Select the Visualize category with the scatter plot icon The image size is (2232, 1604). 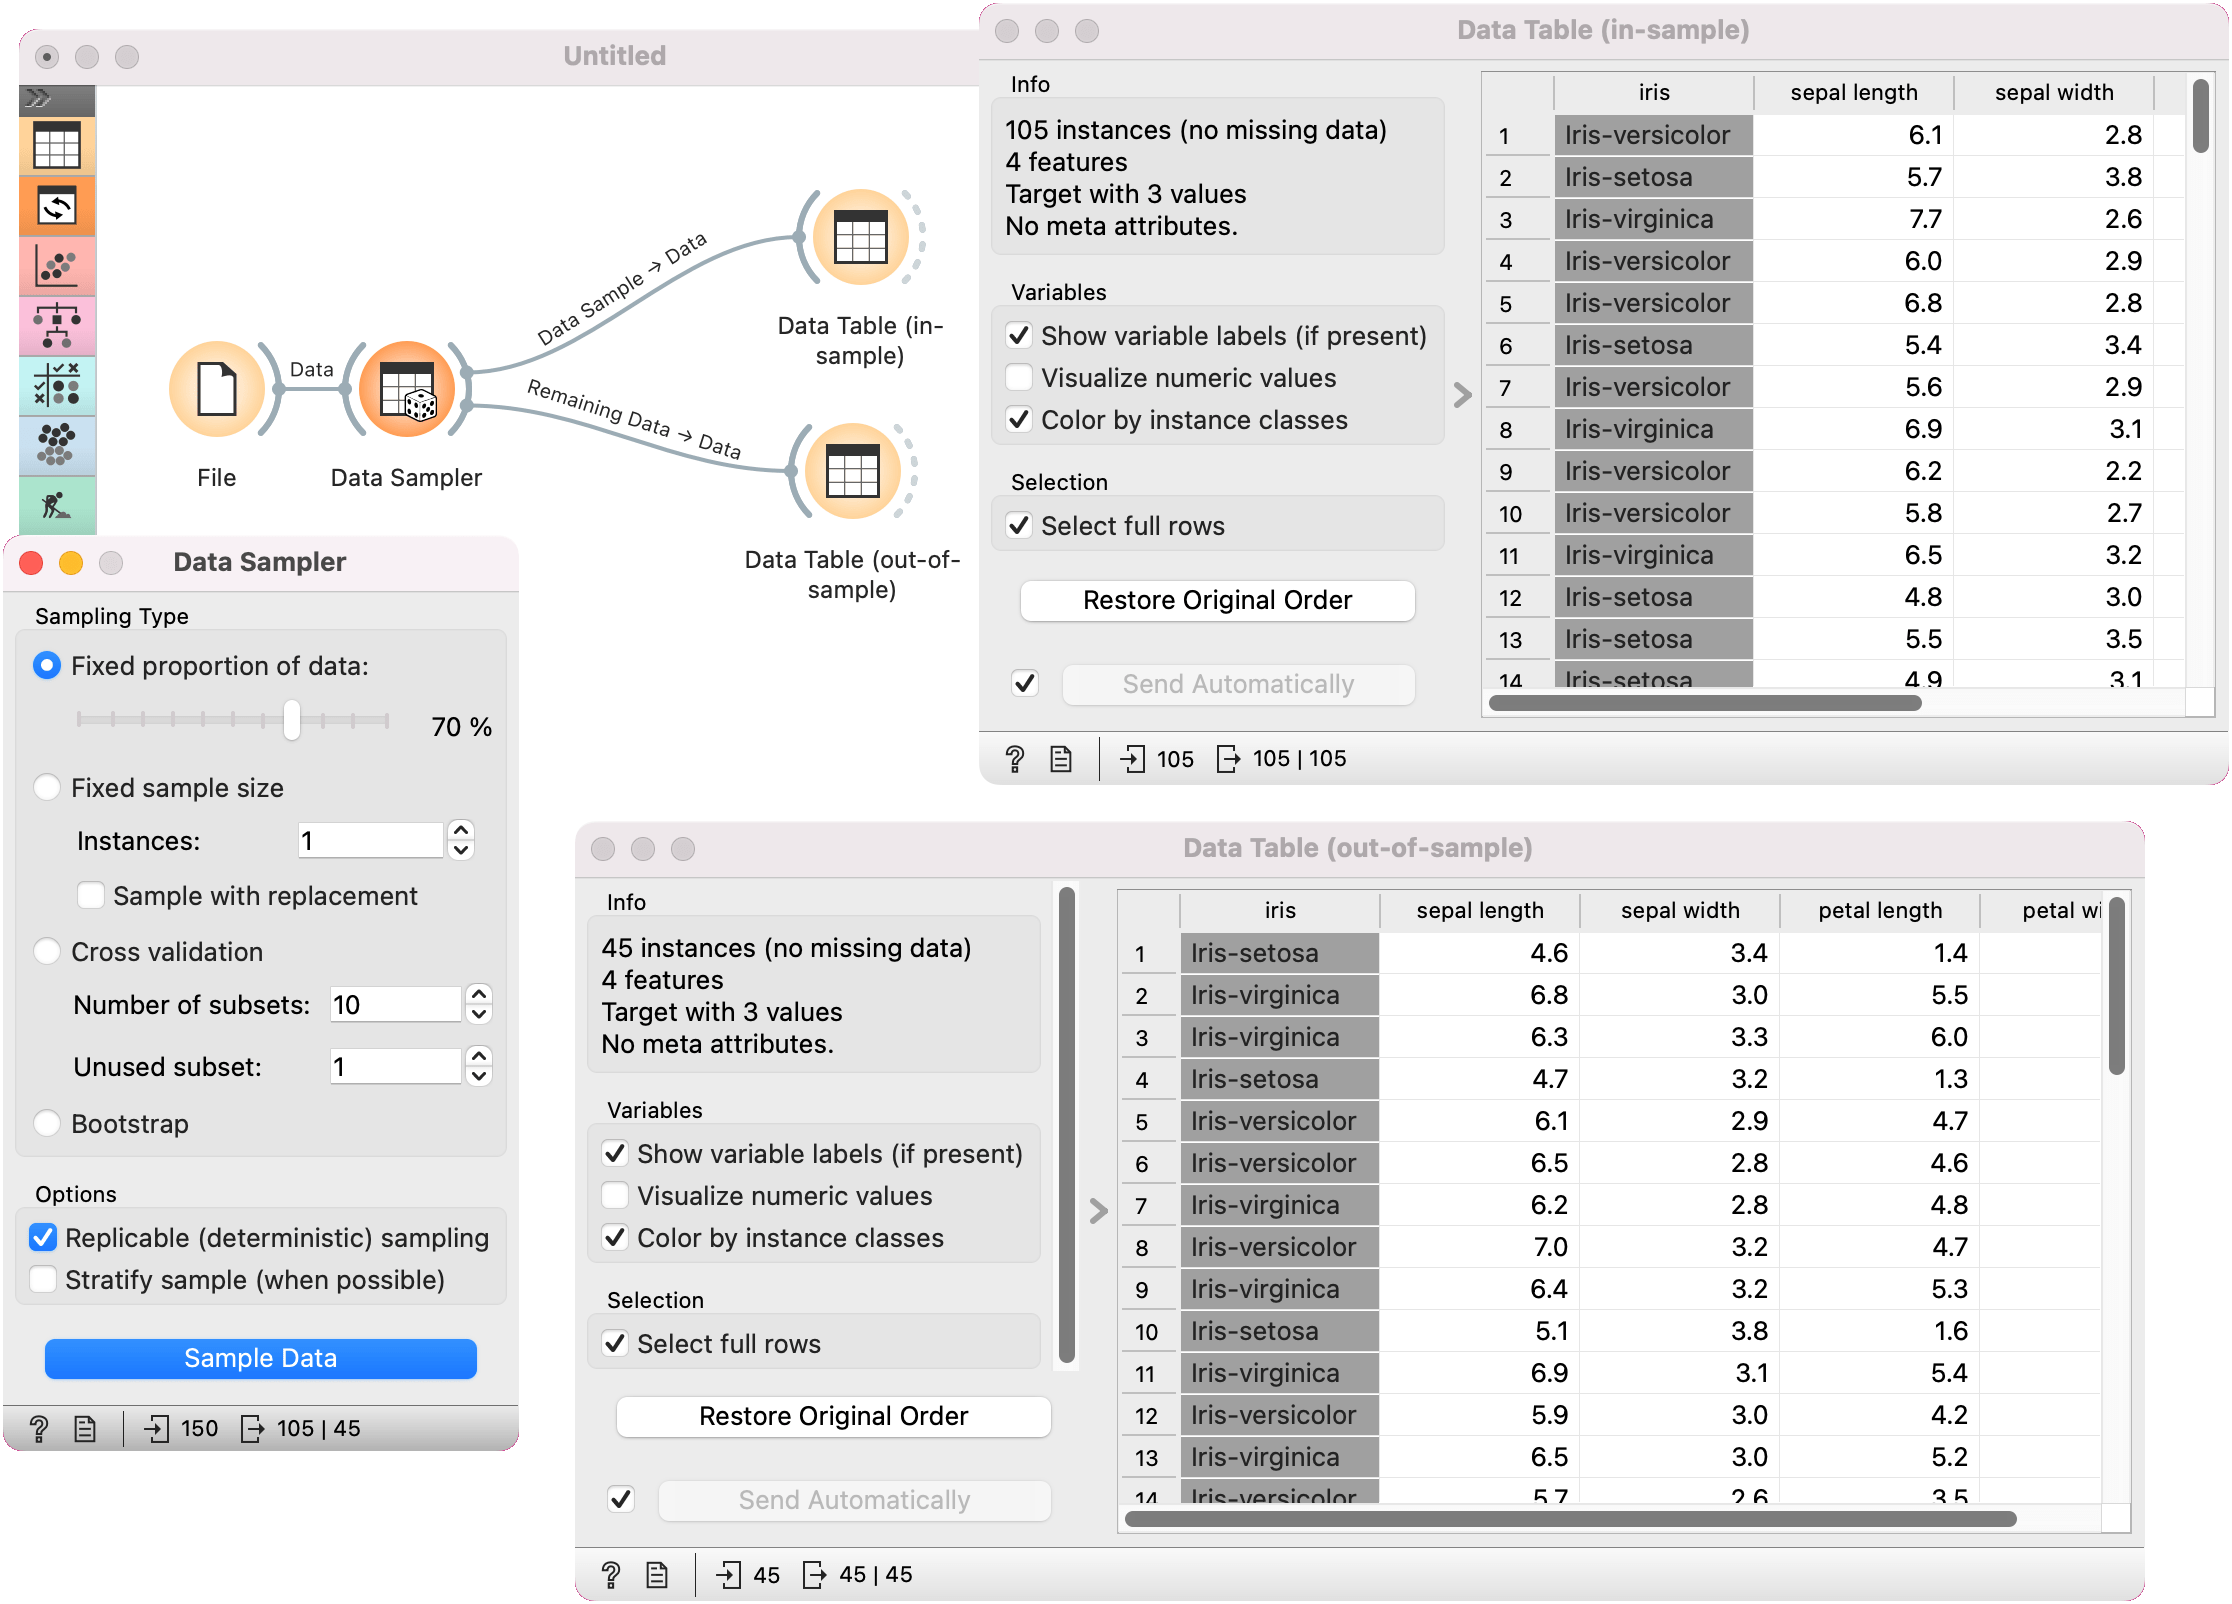coord(57,267)
